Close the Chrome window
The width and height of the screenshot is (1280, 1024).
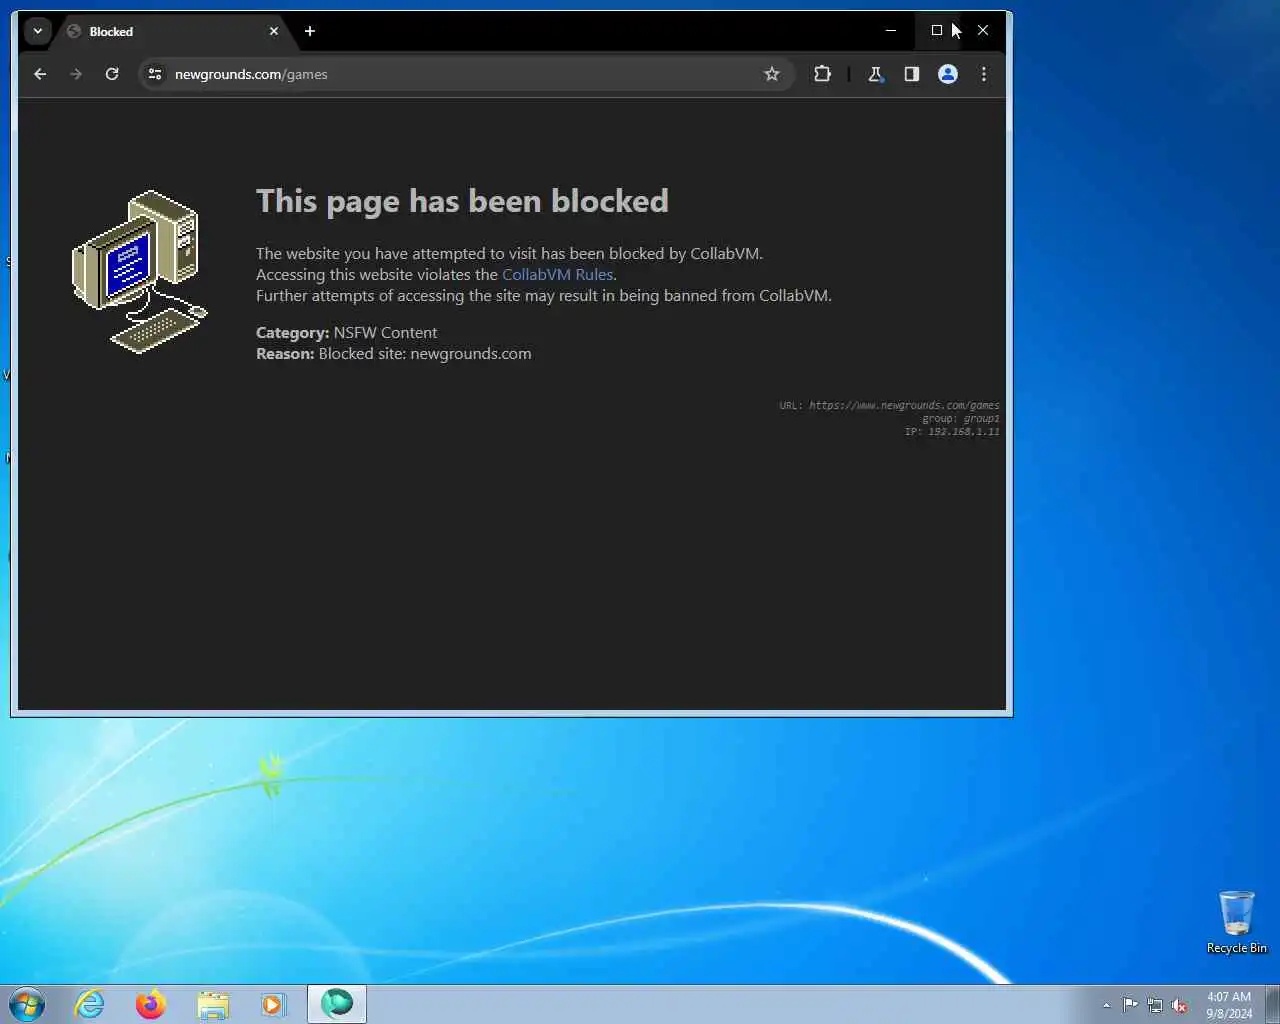click(x=983, y=30)
